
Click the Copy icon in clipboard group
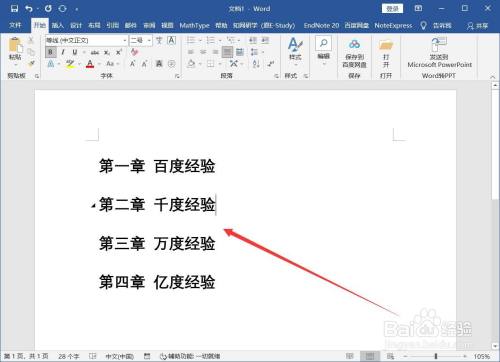coord(31,52)
